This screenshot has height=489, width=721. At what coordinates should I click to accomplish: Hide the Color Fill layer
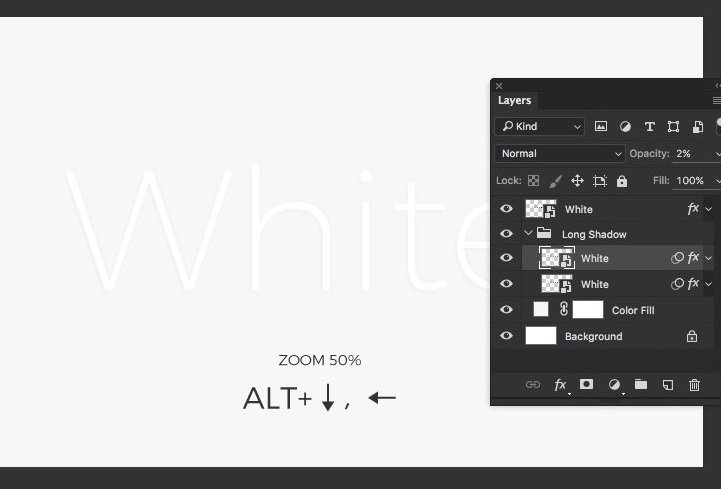[x=506, y=310]
